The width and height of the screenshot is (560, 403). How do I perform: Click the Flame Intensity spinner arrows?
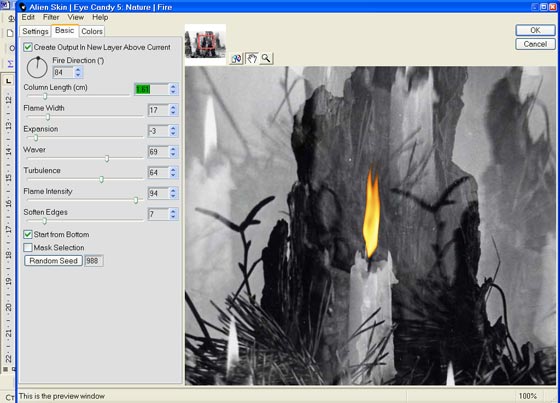[173, 193]
